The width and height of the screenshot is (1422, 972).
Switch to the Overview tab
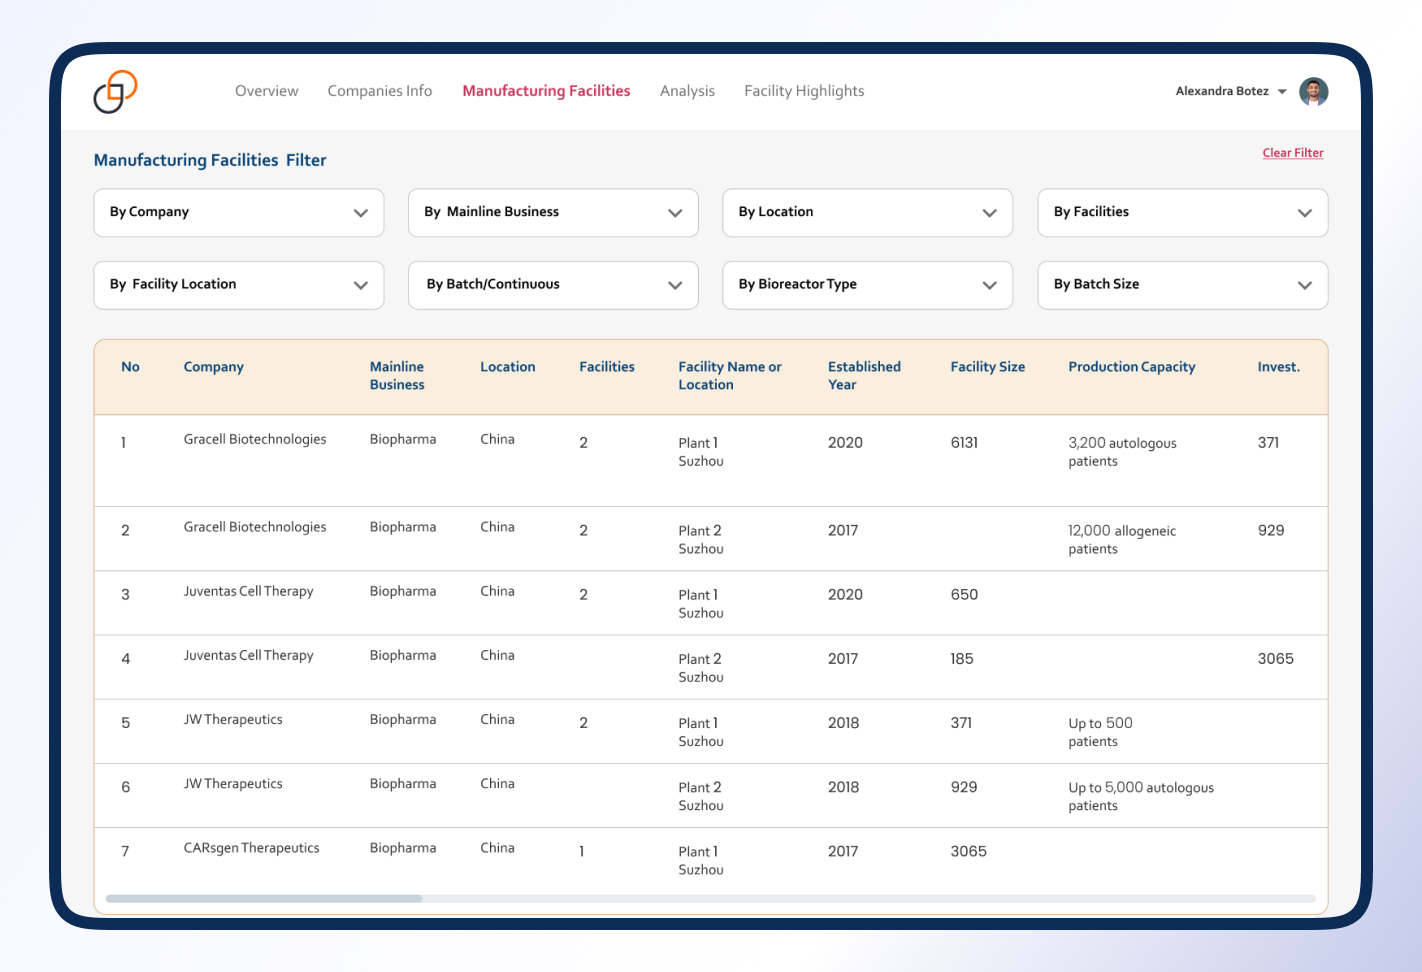[x=266, y=91]
